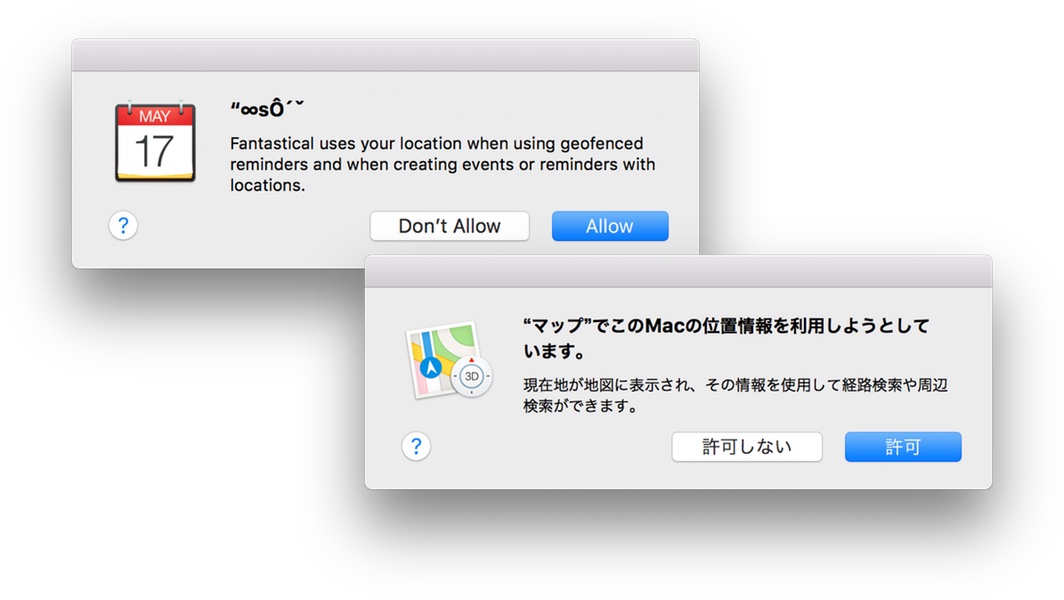Viewport: 1064px width, 600px height.
Task: Click the Fantastical geofenced reminders description text
Action: click(x=442, y=164)
